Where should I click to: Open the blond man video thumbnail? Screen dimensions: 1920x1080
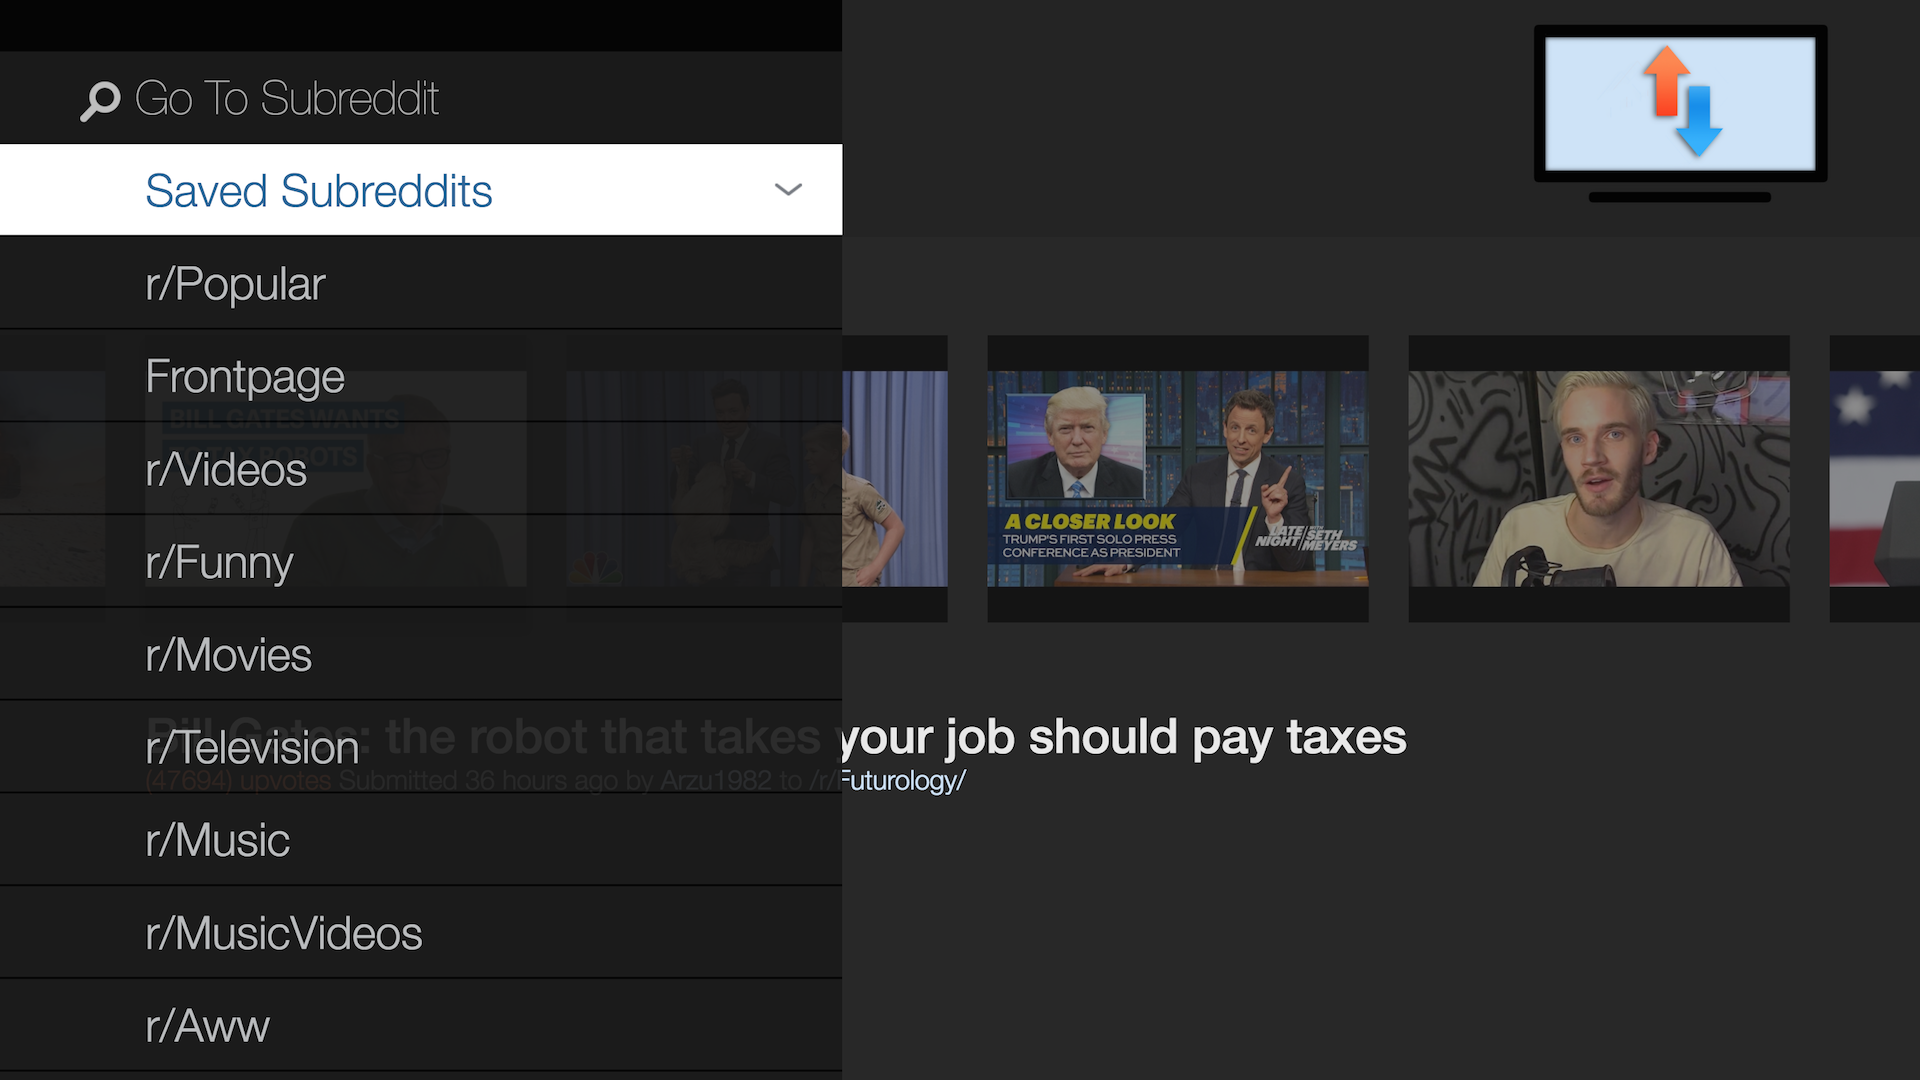[x=1598, y=478]
